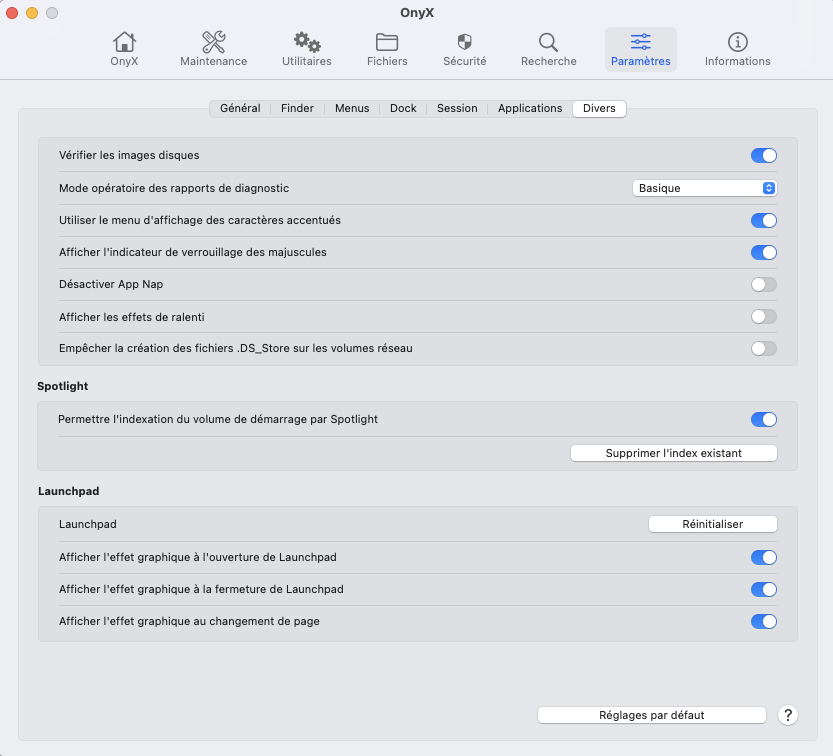Select the Divers tab
Viewport: 833px width, 756px height.
(x=599, y=108)
